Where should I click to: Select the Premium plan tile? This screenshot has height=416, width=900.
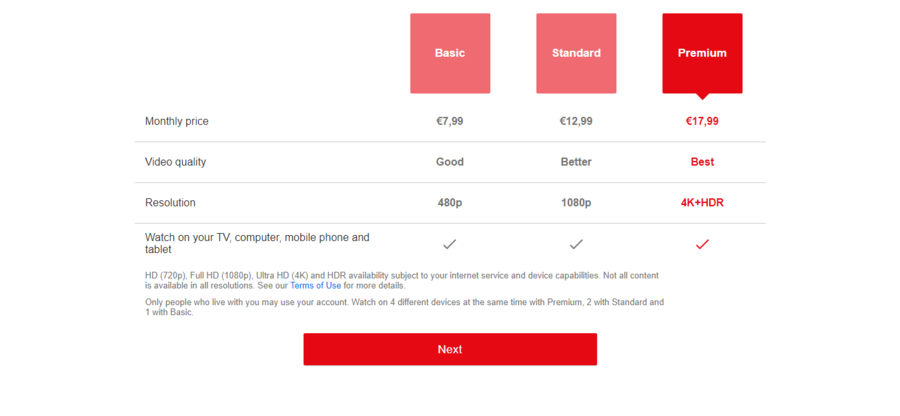coord(702,53)
